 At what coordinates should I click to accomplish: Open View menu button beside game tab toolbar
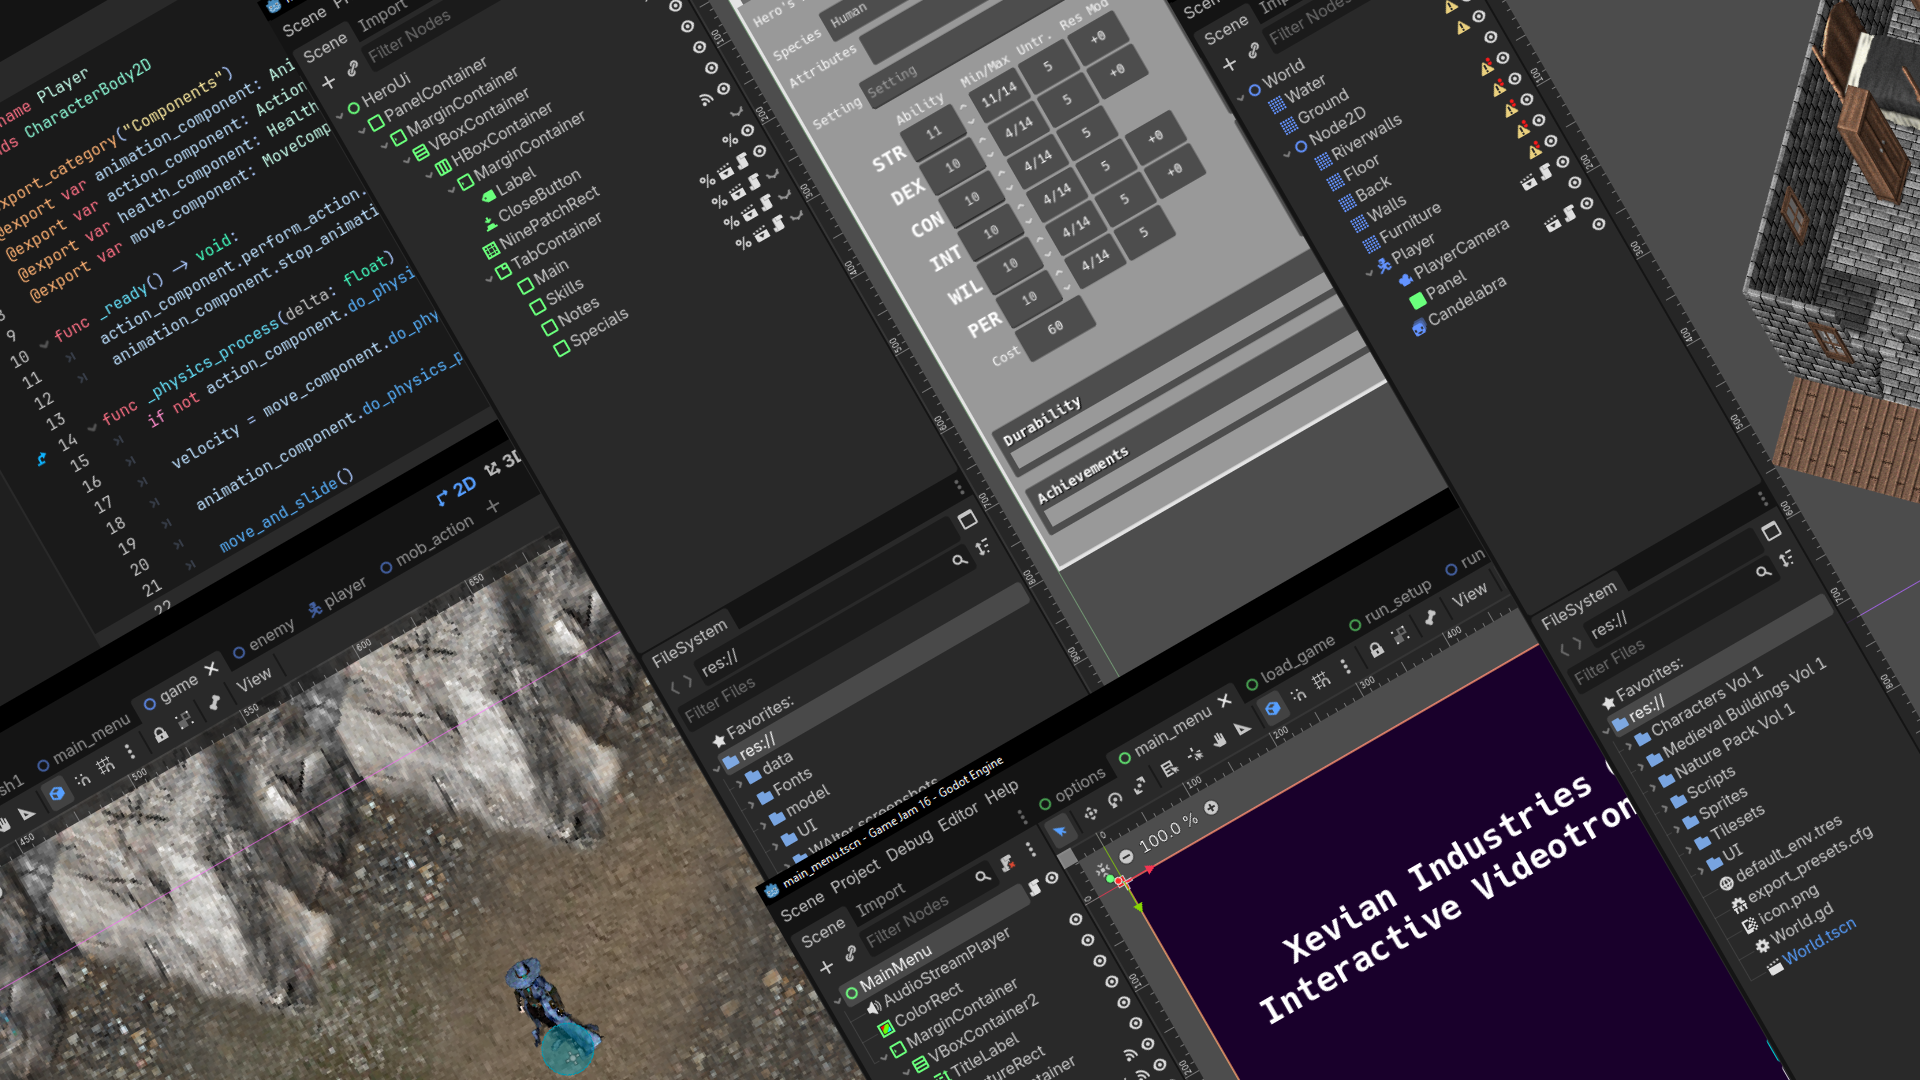coord(253,680)
